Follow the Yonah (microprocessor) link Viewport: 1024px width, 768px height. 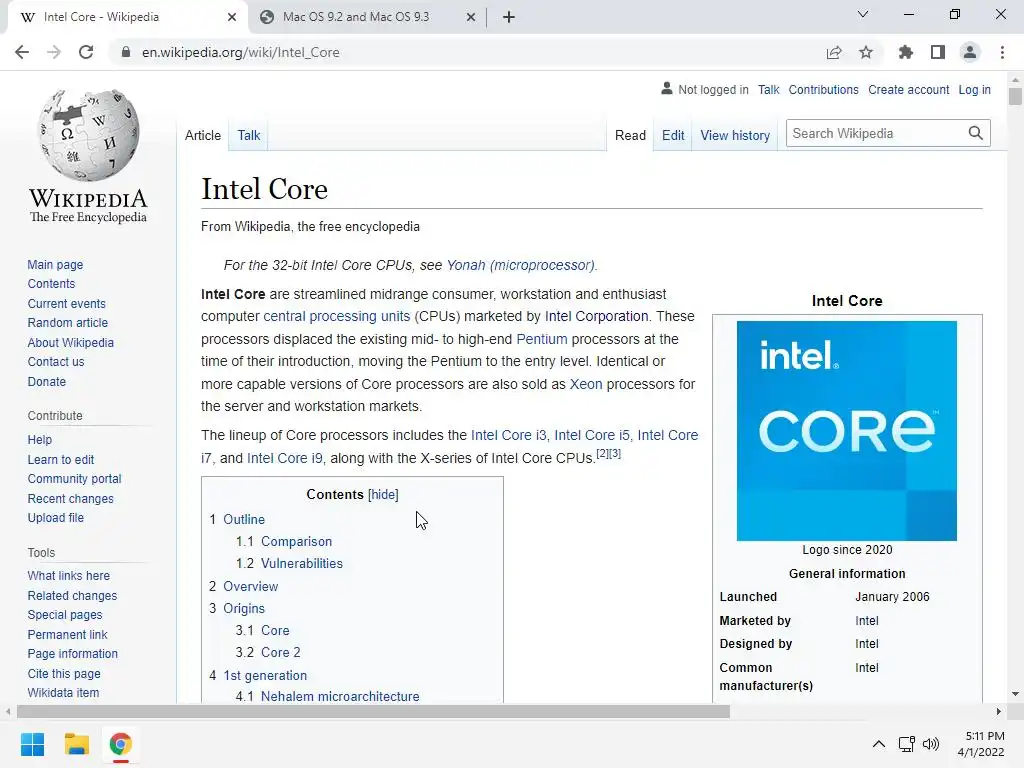pyautogui.click(x=520, y=265)
